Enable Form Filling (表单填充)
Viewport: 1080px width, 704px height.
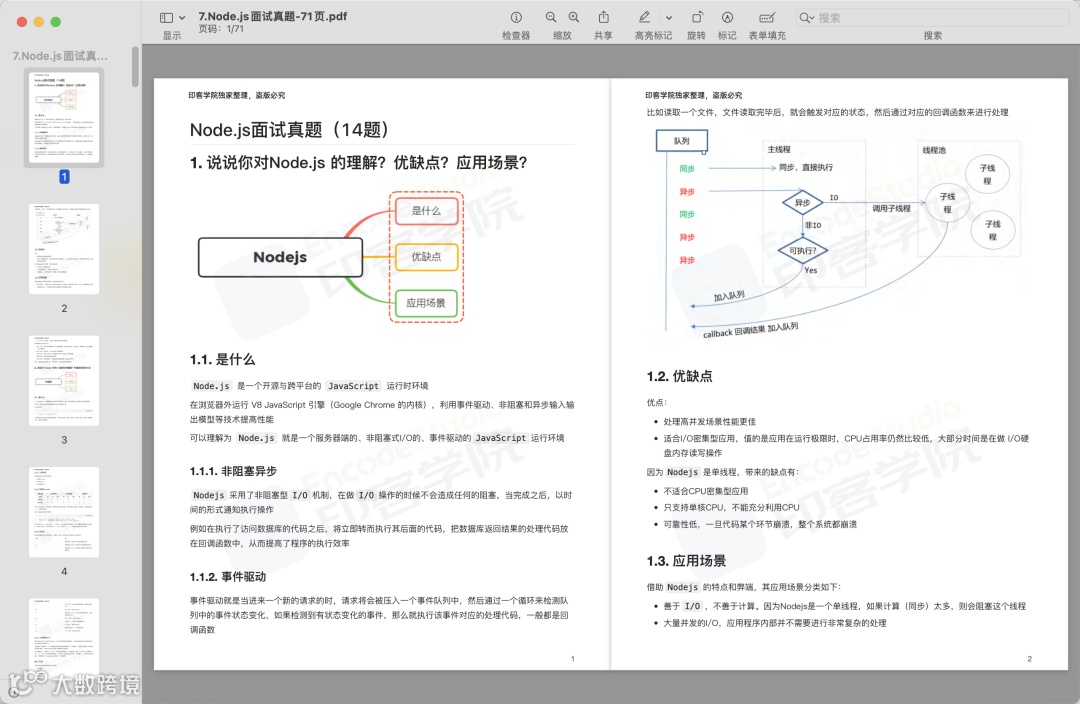click(x=767, y=17)
